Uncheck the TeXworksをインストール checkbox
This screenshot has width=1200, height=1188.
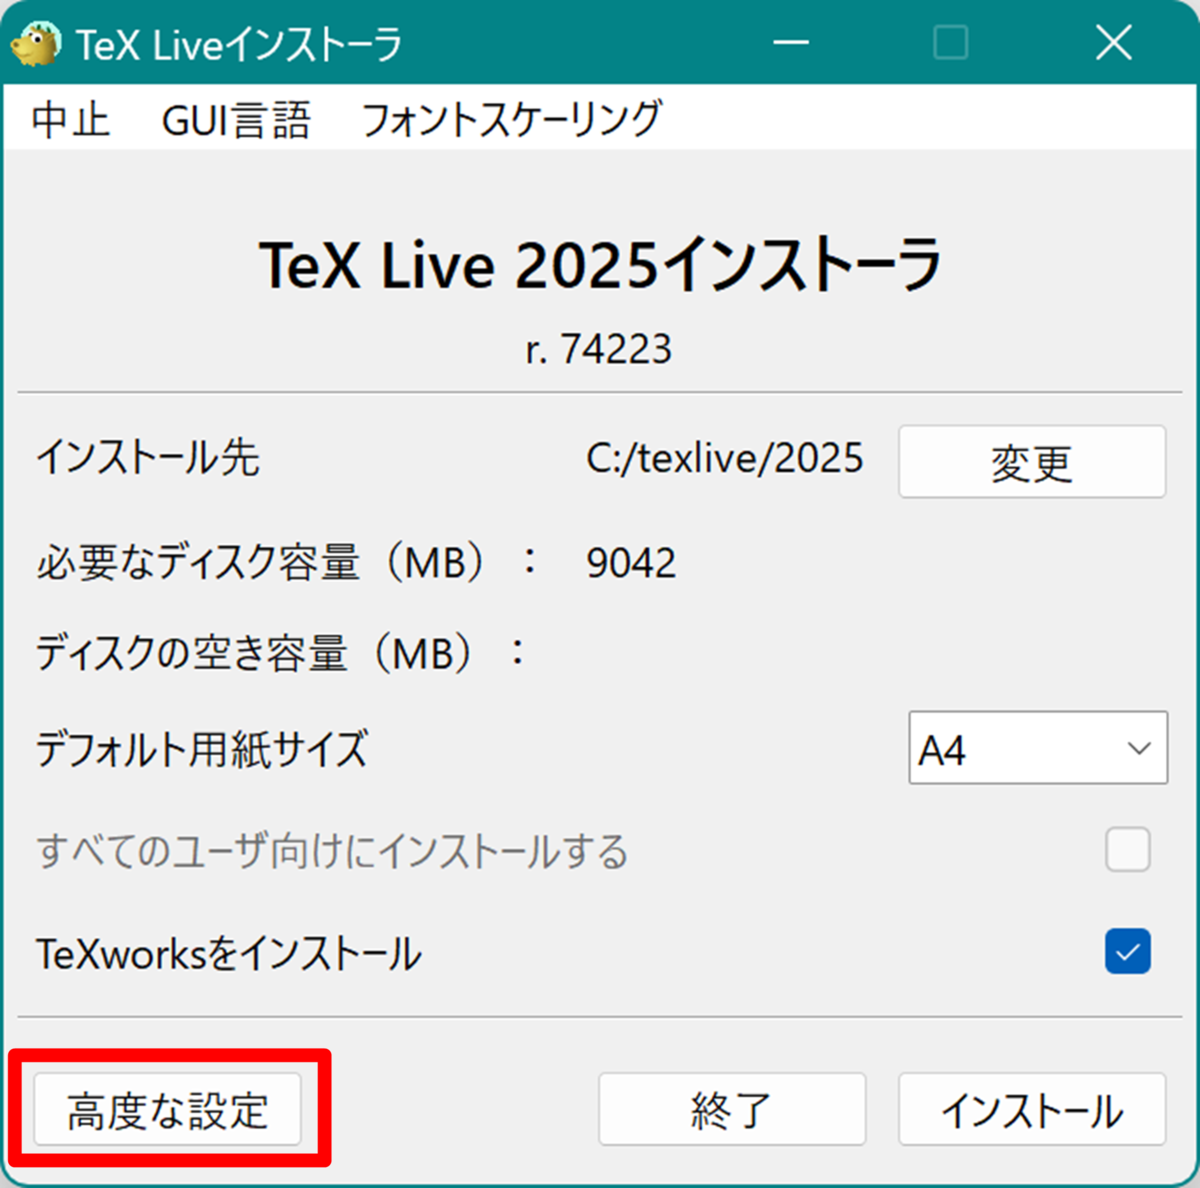pos(1128,952)
